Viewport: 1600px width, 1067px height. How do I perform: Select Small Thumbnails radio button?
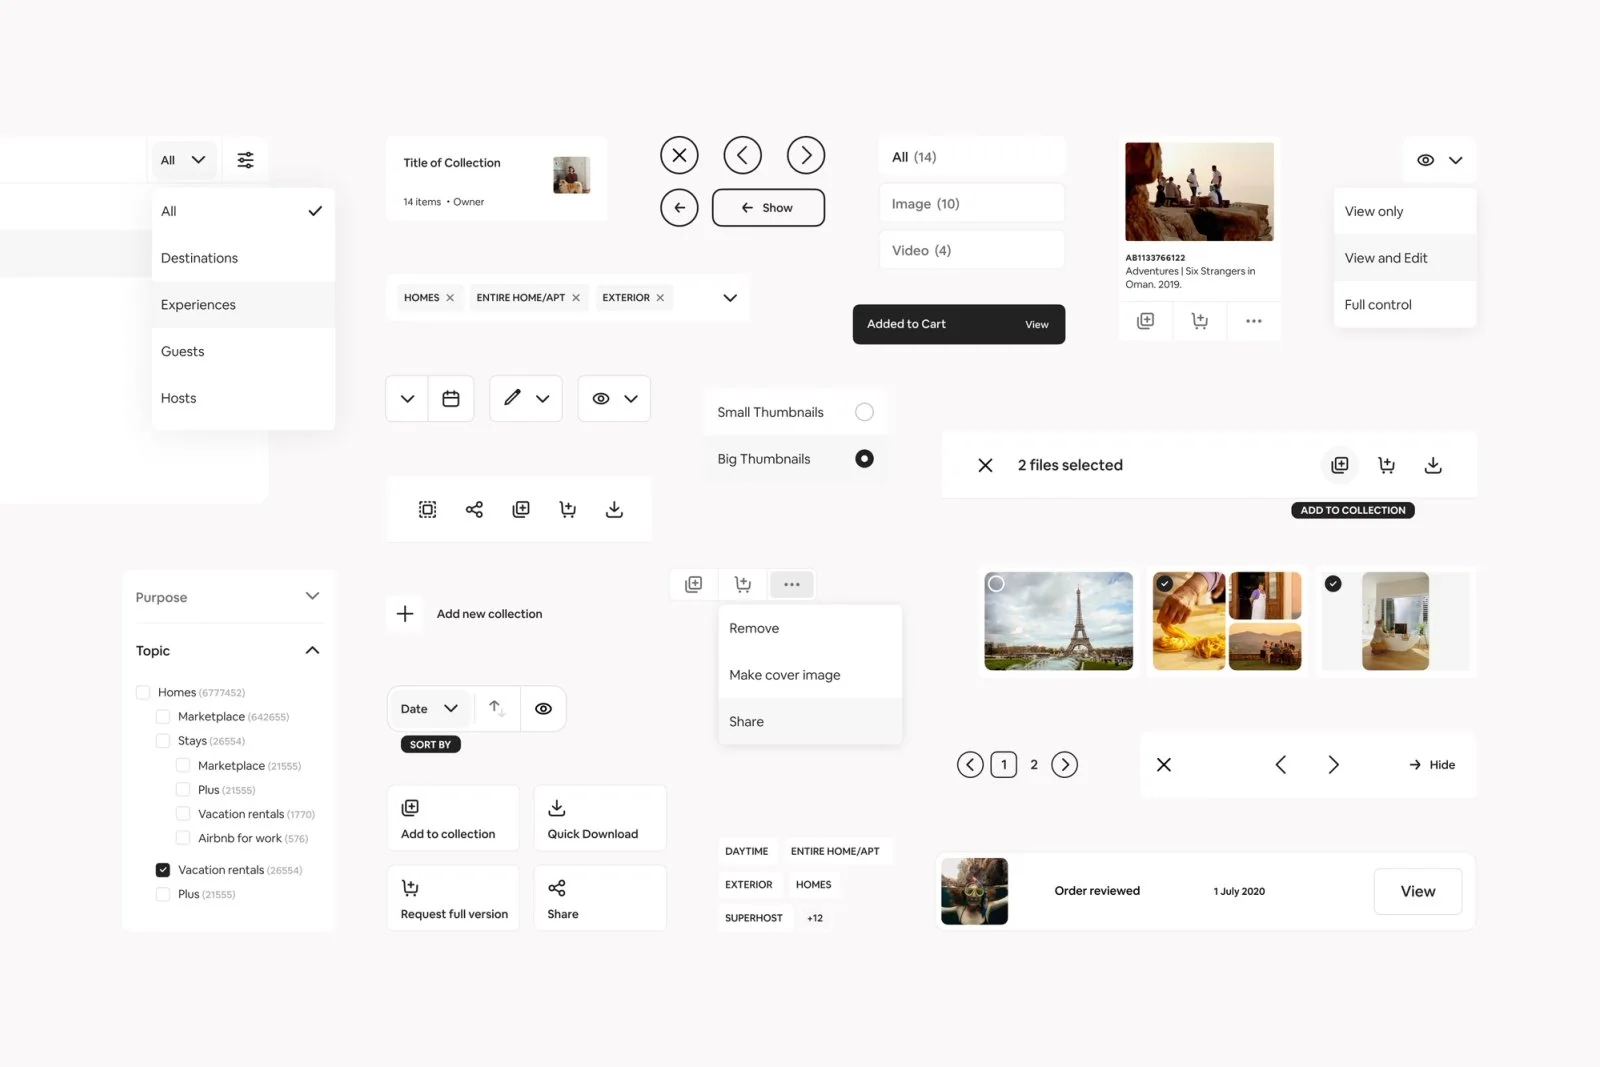(864, 412)
